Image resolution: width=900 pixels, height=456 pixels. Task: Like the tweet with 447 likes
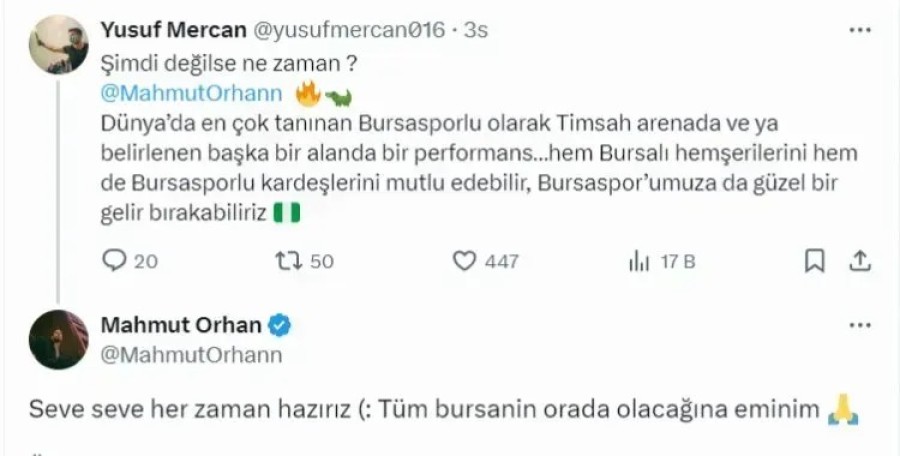(464, 261)
